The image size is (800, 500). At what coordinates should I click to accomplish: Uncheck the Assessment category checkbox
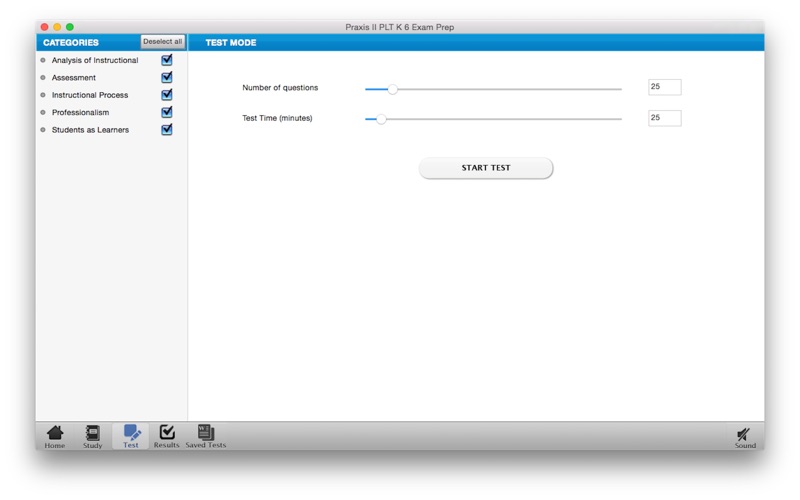coord(167,78)
